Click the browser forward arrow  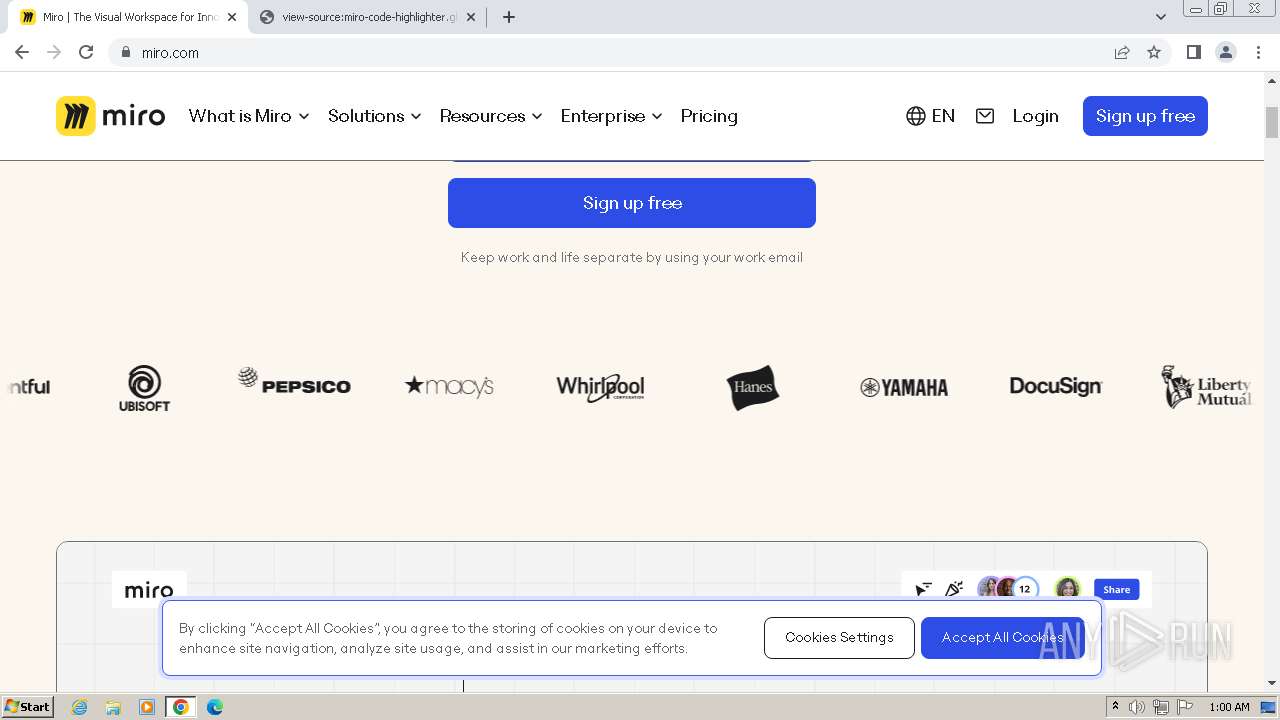tap(54, 52)
